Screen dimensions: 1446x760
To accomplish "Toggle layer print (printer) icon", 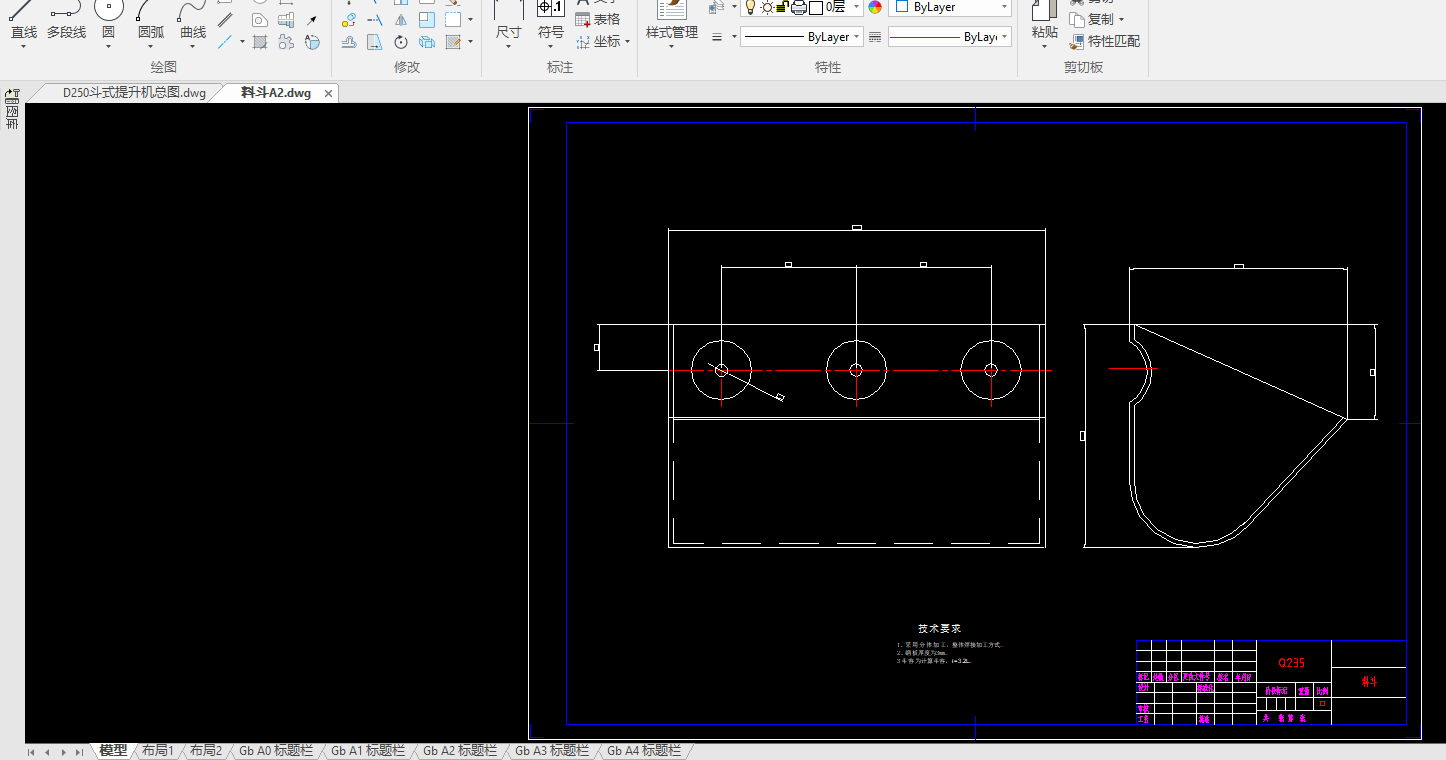I will (x=799, y=7).
